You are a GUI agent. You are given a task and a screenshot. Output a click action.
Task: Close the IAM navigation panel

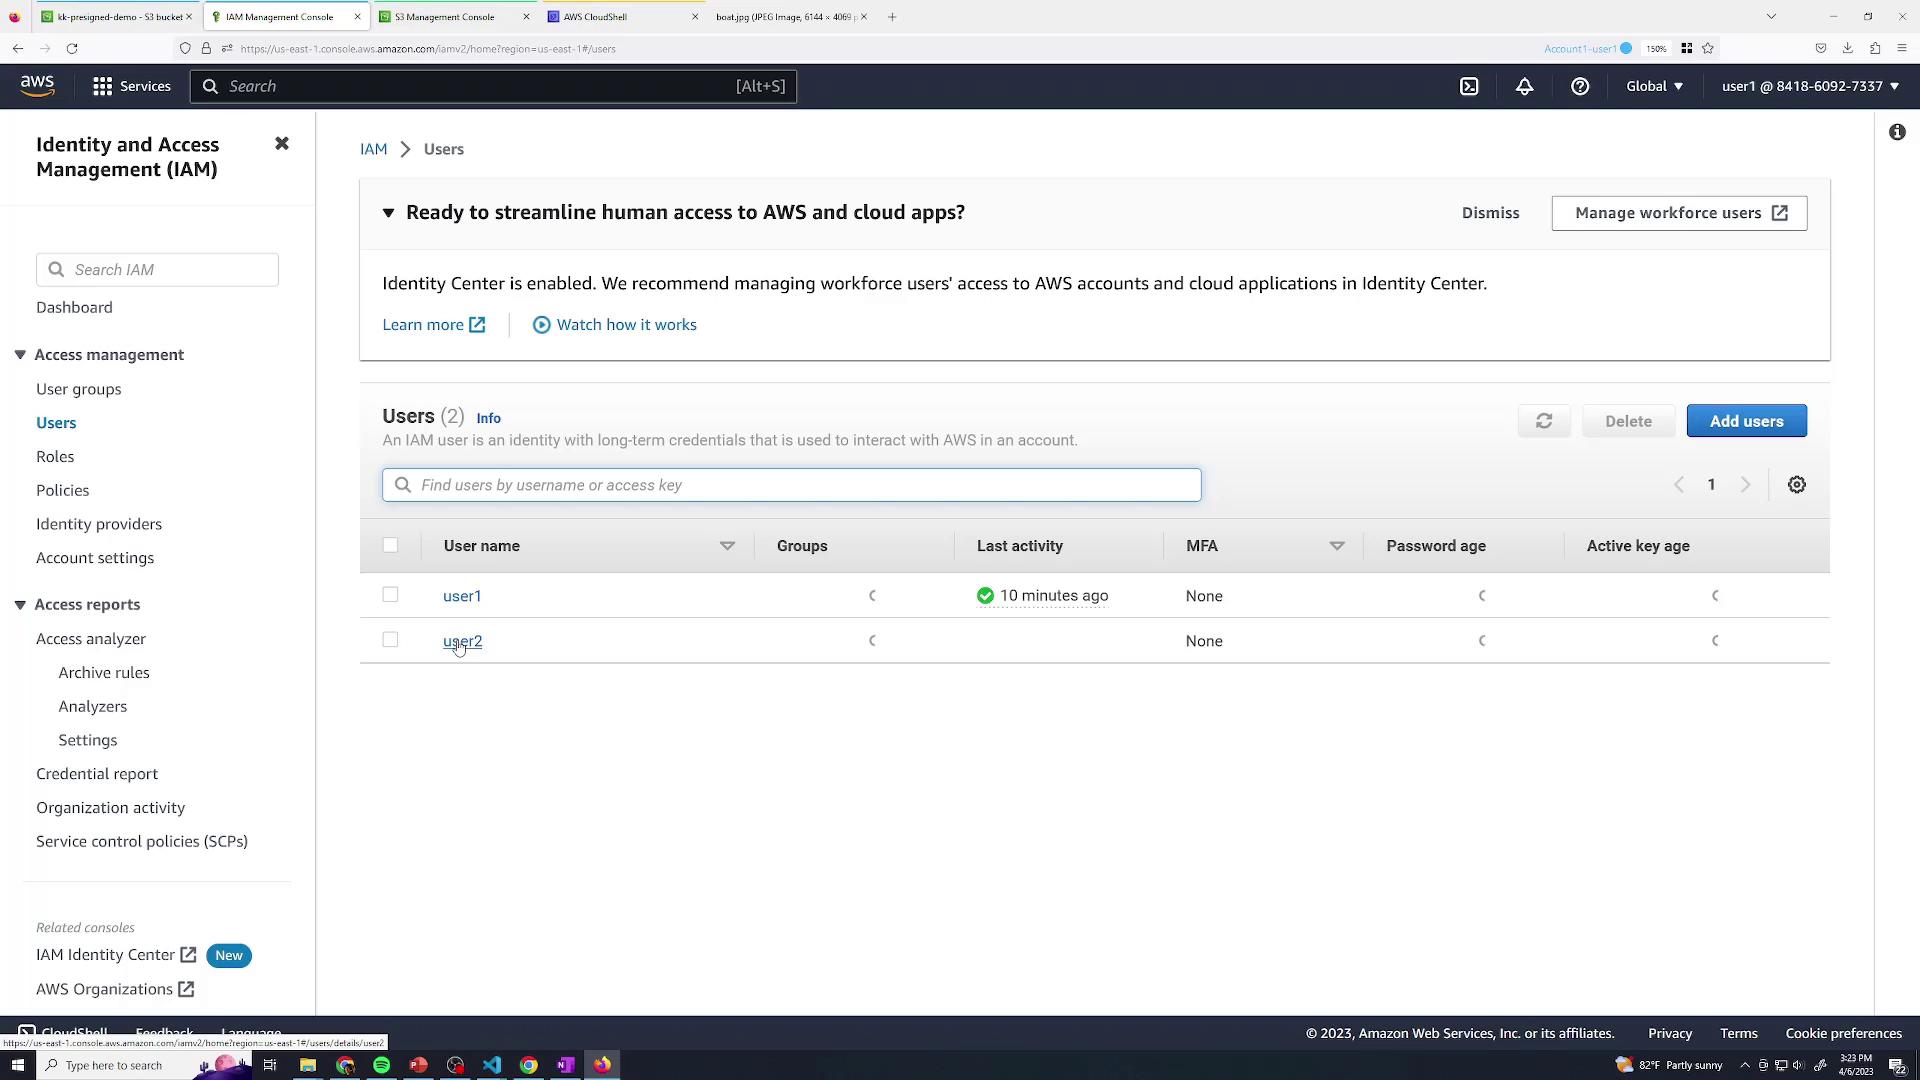(x=282, y=144)
